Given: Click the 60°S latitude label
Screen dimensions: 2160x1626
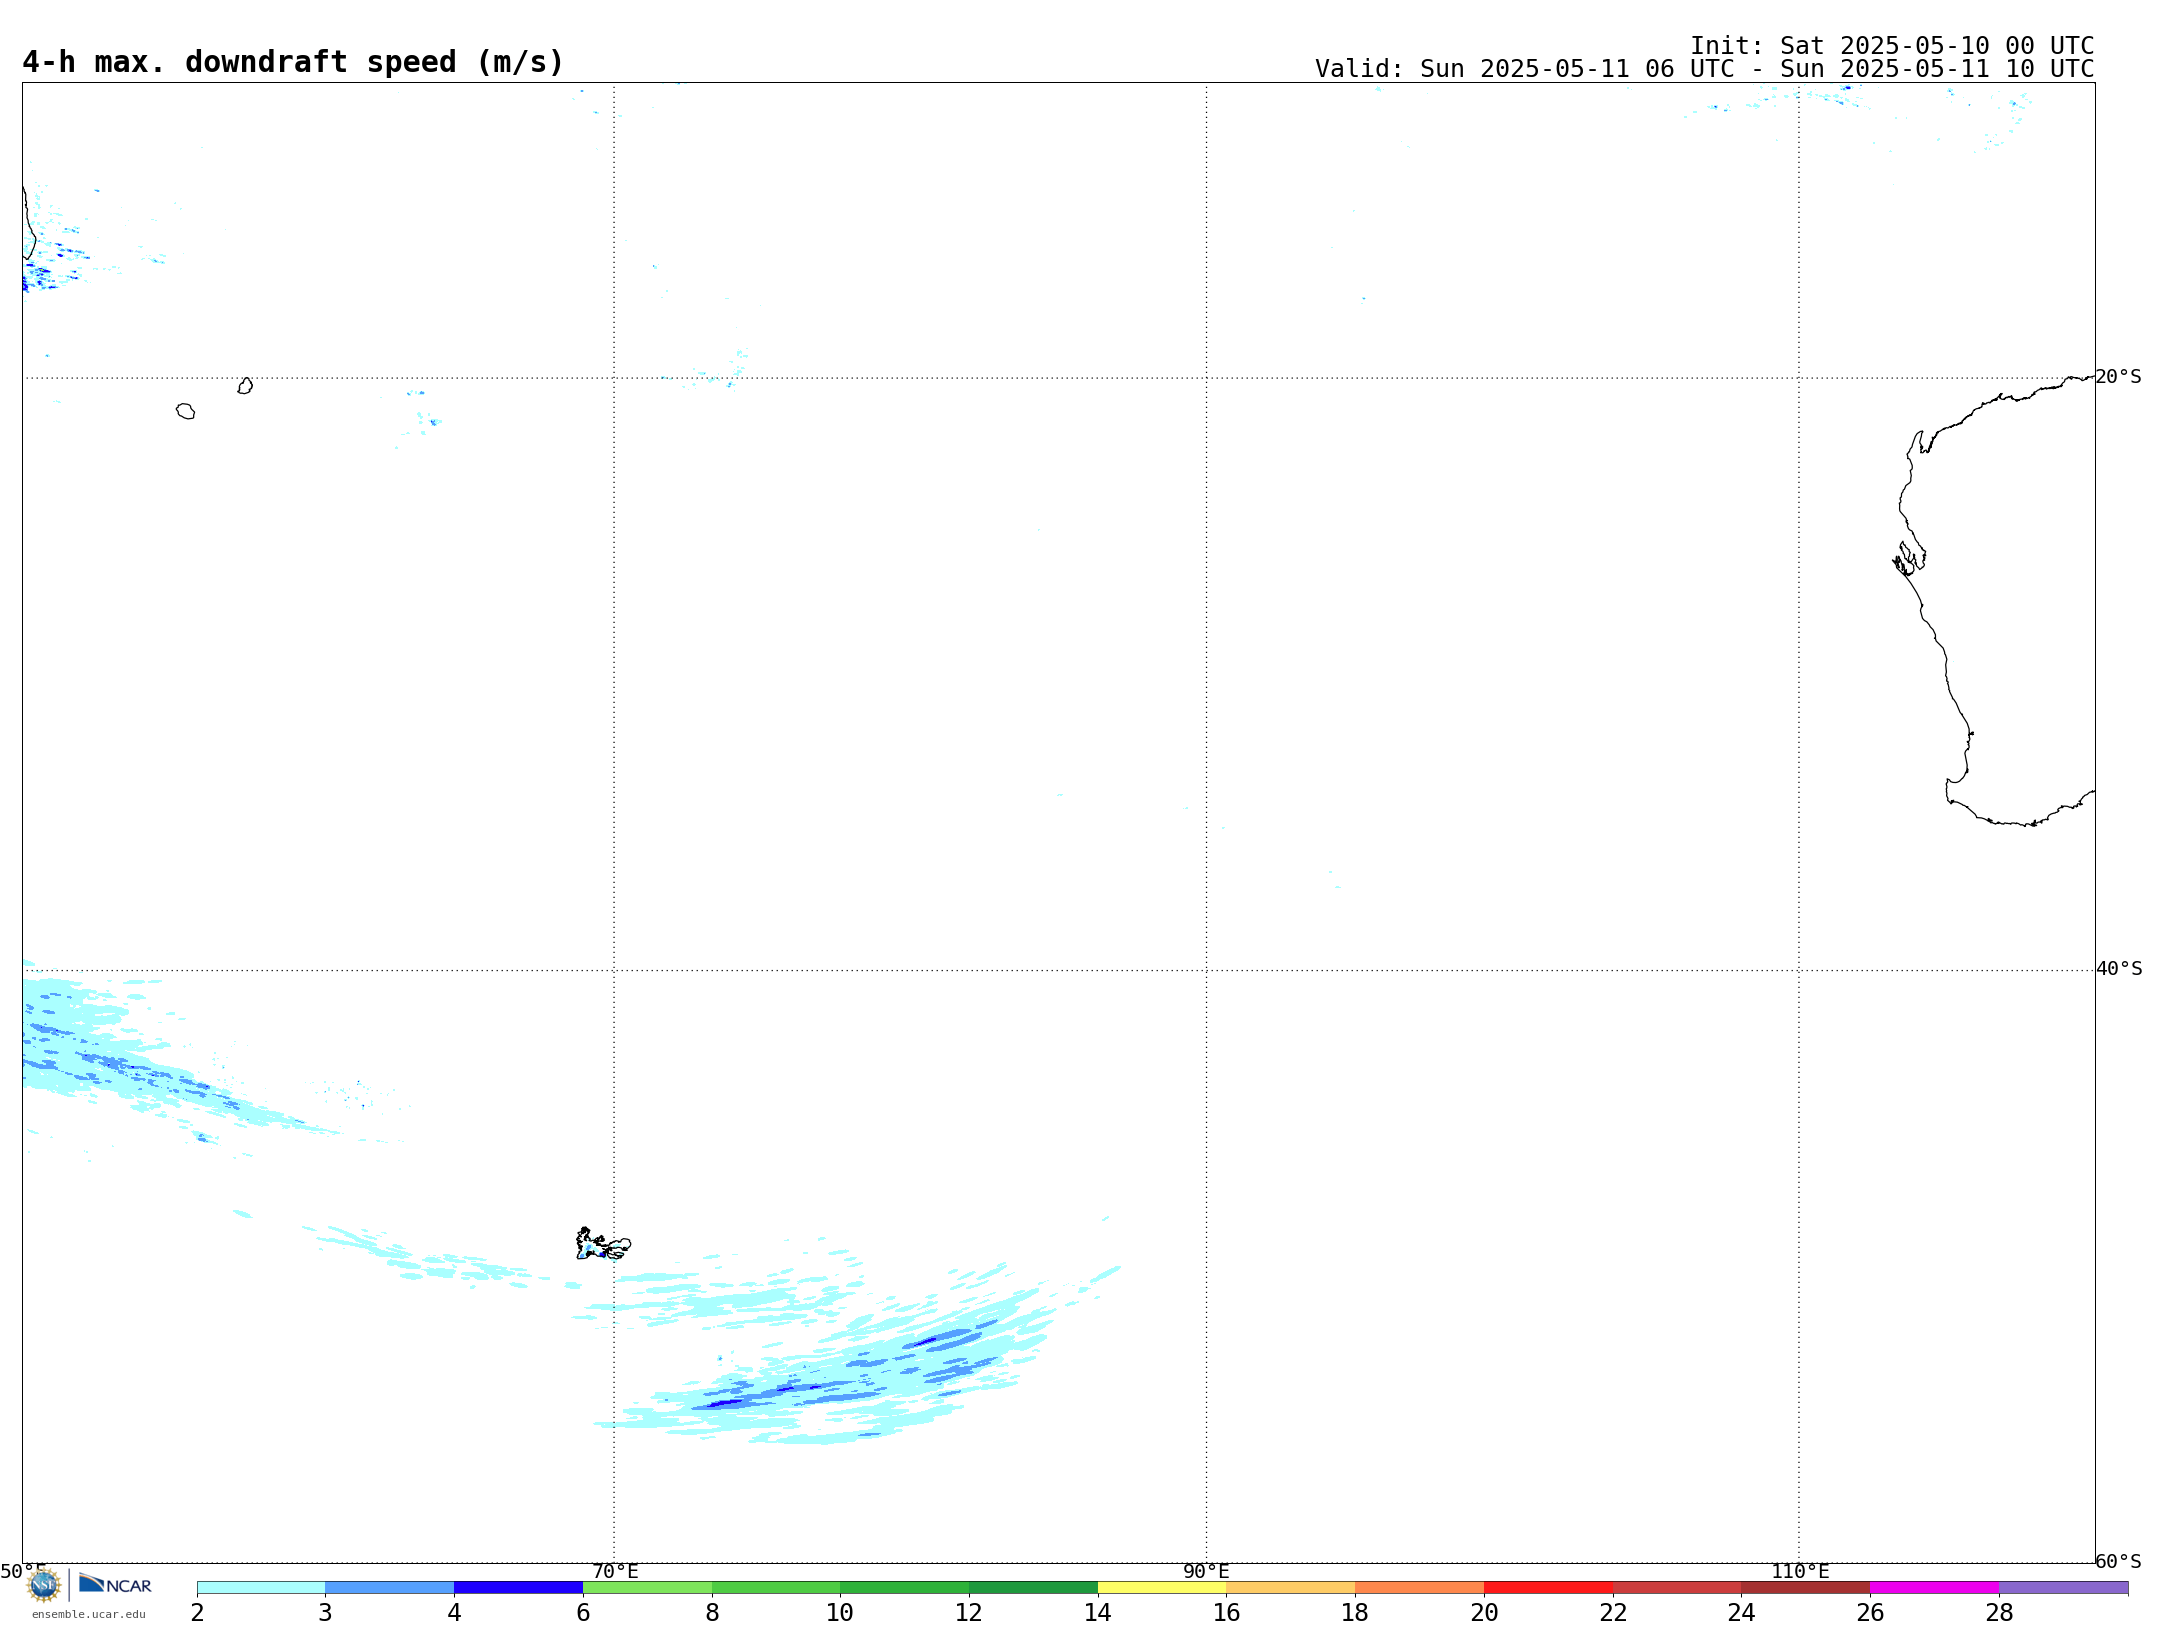Looking at the screenshot, I should [2119, 1561].
